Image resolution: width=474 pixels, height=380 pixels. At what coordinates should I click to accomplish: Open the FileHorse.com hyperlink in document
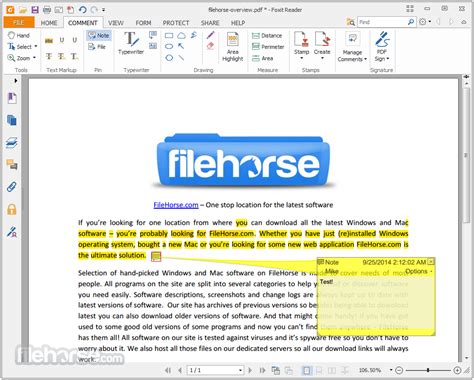click(x=176, y=205)
